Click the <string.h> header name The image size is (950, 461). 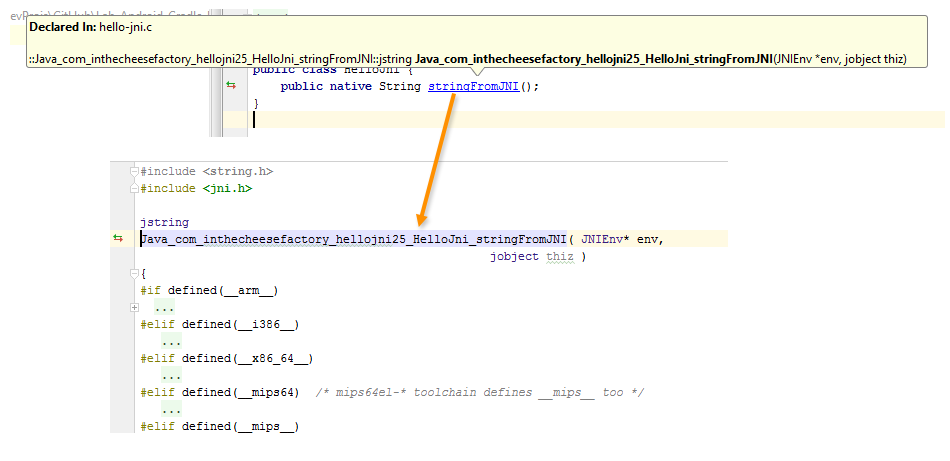click(237, 171)
